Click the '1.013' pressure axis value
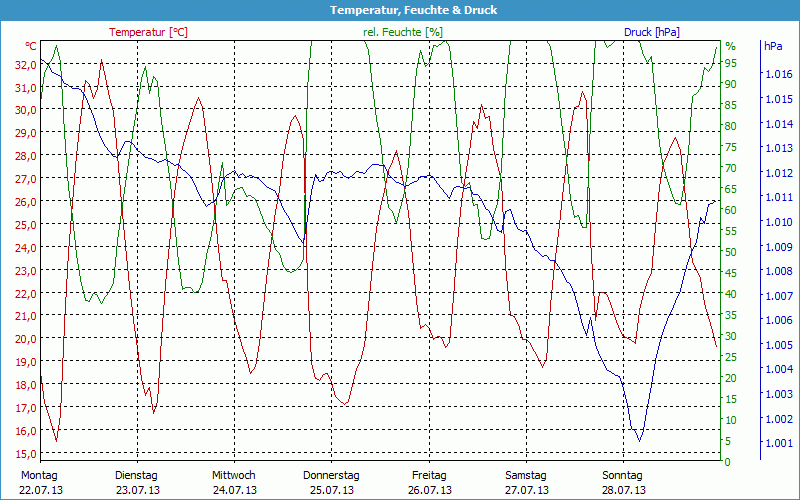Image resolution: width=800 pixels, height=500 pixels. [779, 148]
